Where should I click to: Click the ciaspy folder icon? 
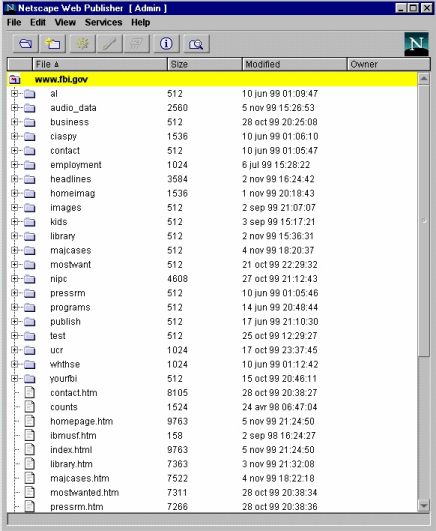[x=29, y=136]
